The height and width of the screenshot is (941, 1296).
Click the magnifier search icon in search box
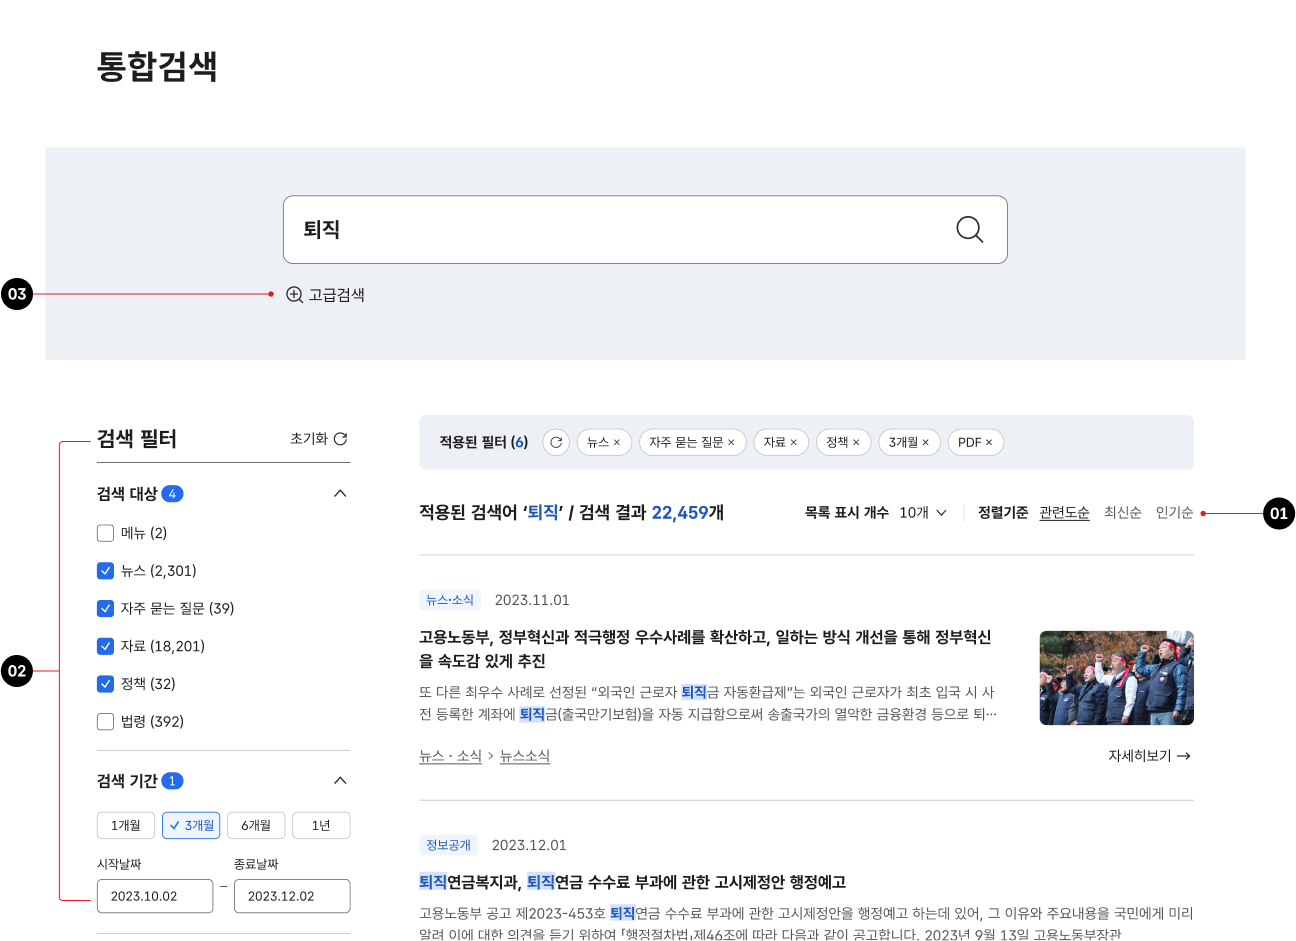click(969, 230)
